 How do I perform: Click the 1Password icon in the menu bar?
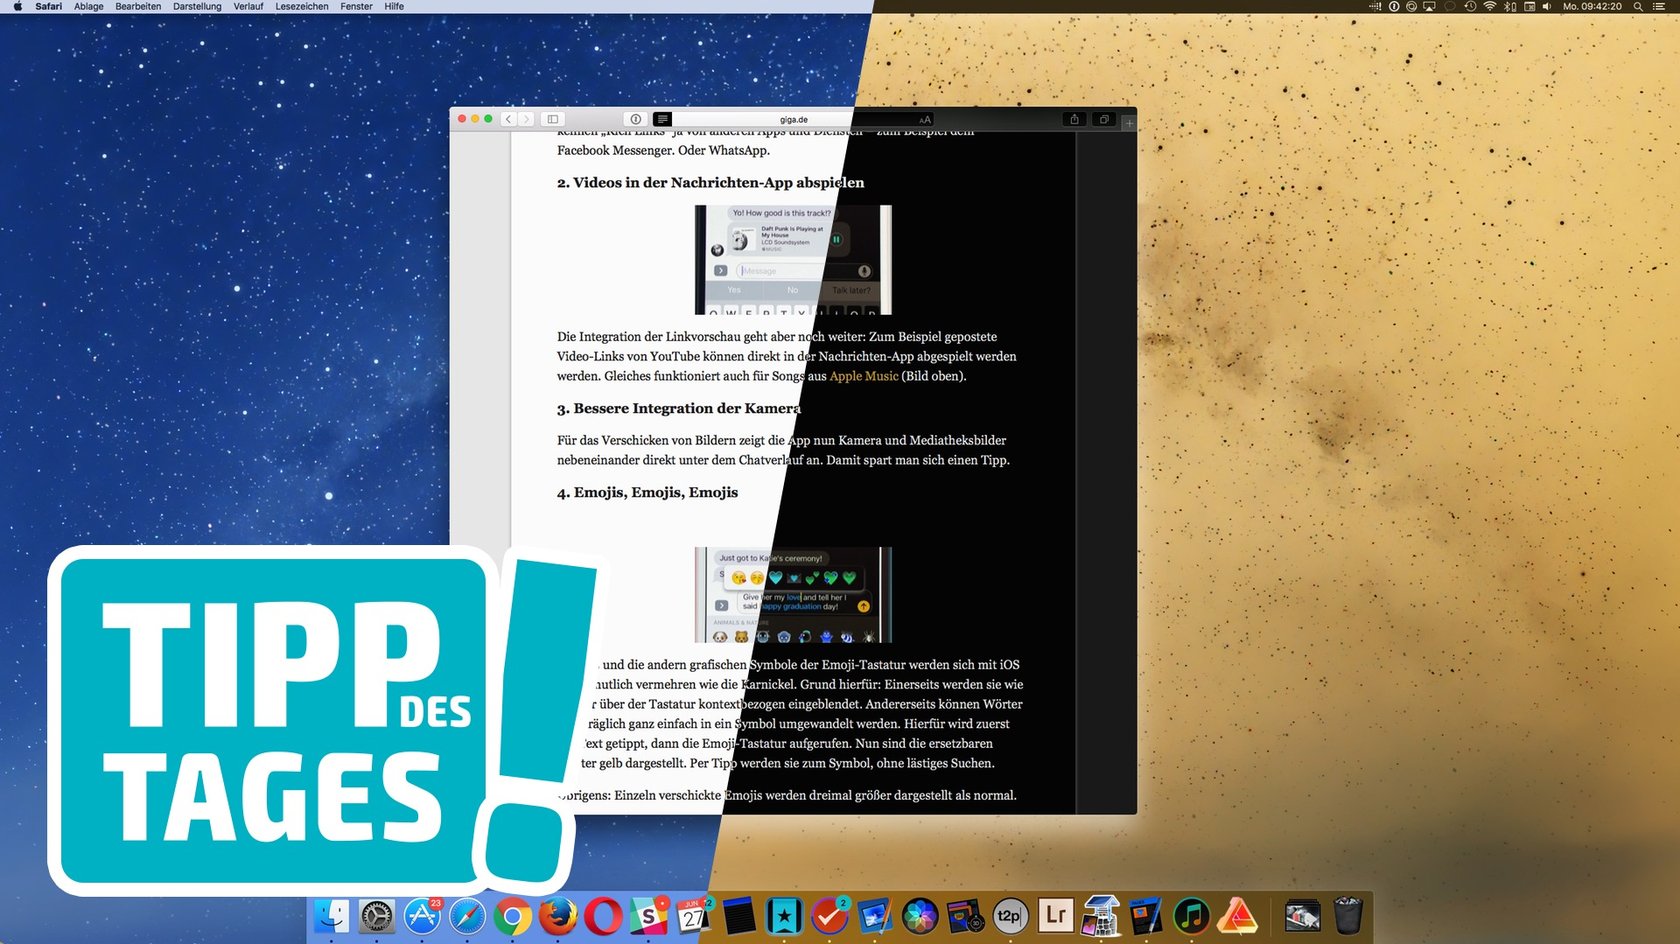1395,6
